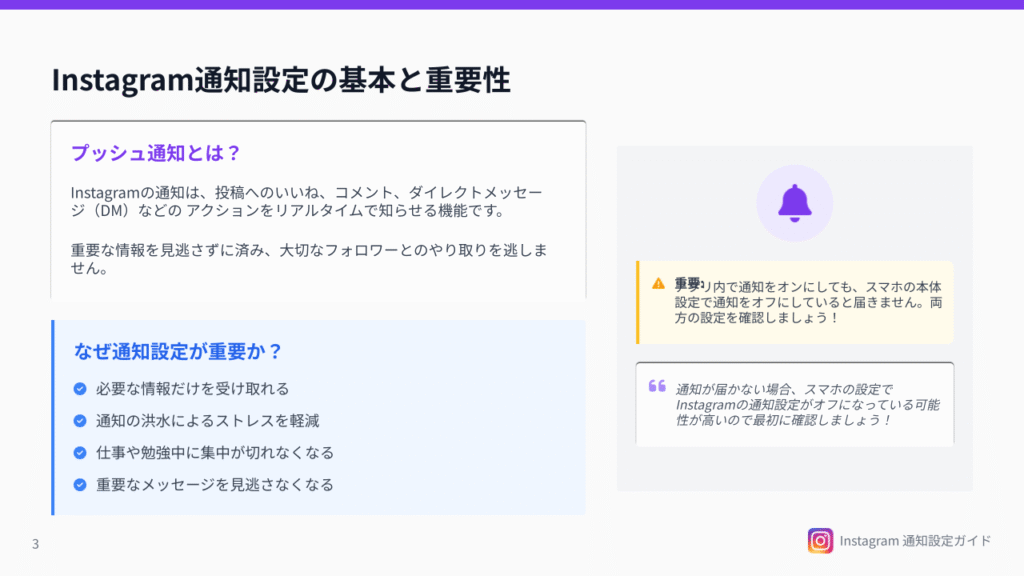Click the bold 重要 label in the yellow box
Viewport: 1024px width, 576px height.
tap(688, 284)
